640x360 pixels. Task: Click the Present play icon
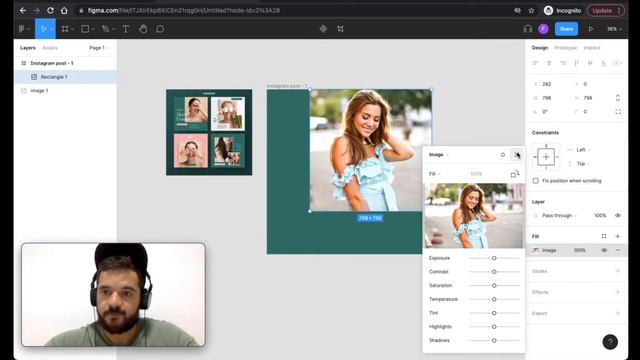(x=591, y=29)
